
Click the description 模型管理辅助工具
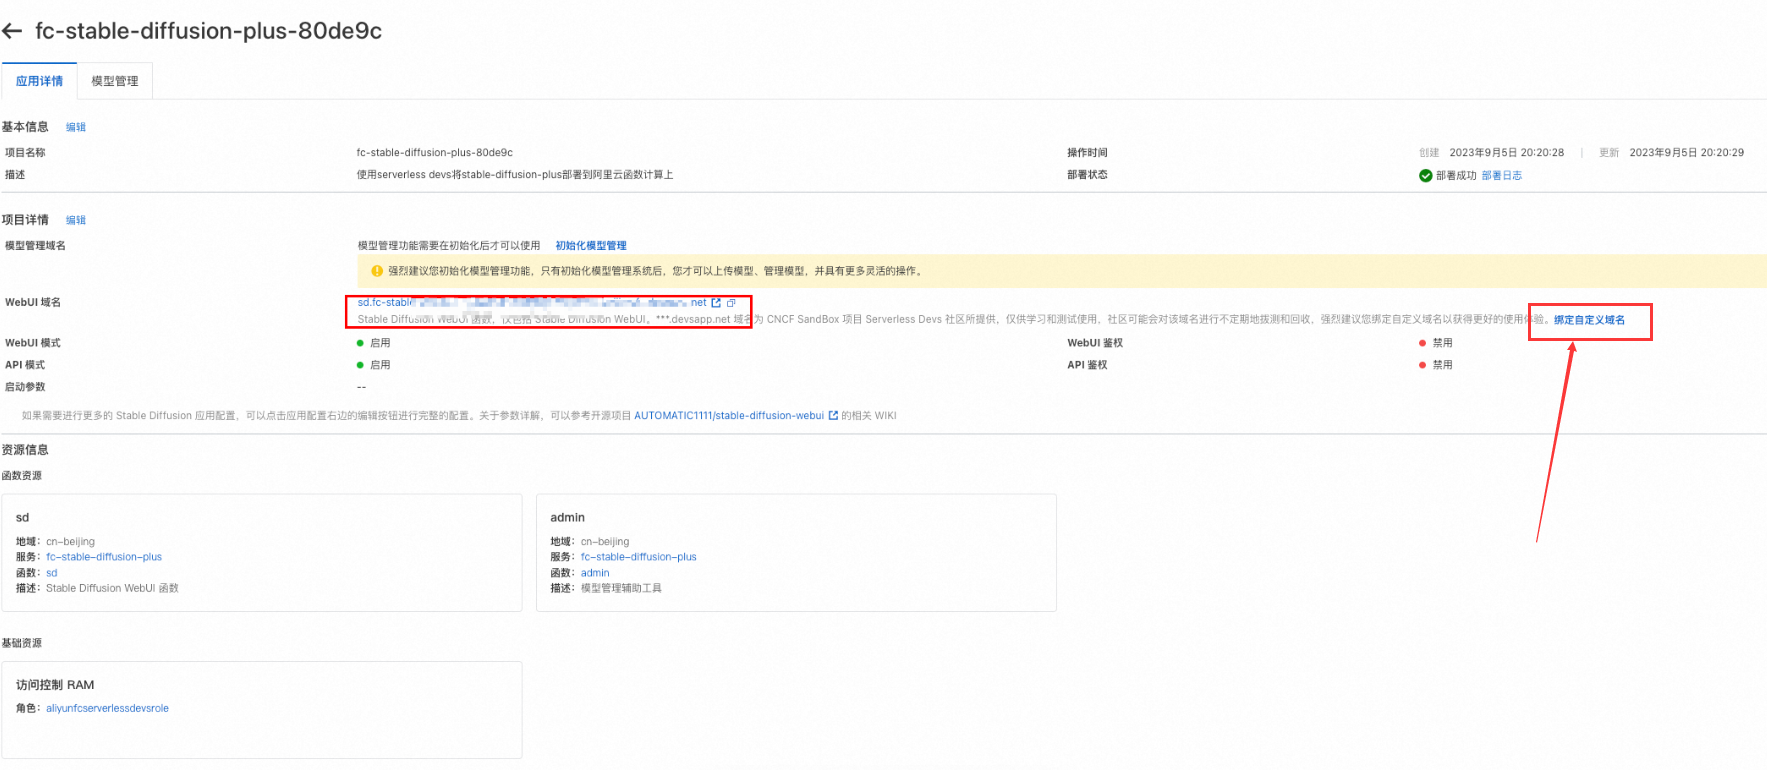(621, 588)
